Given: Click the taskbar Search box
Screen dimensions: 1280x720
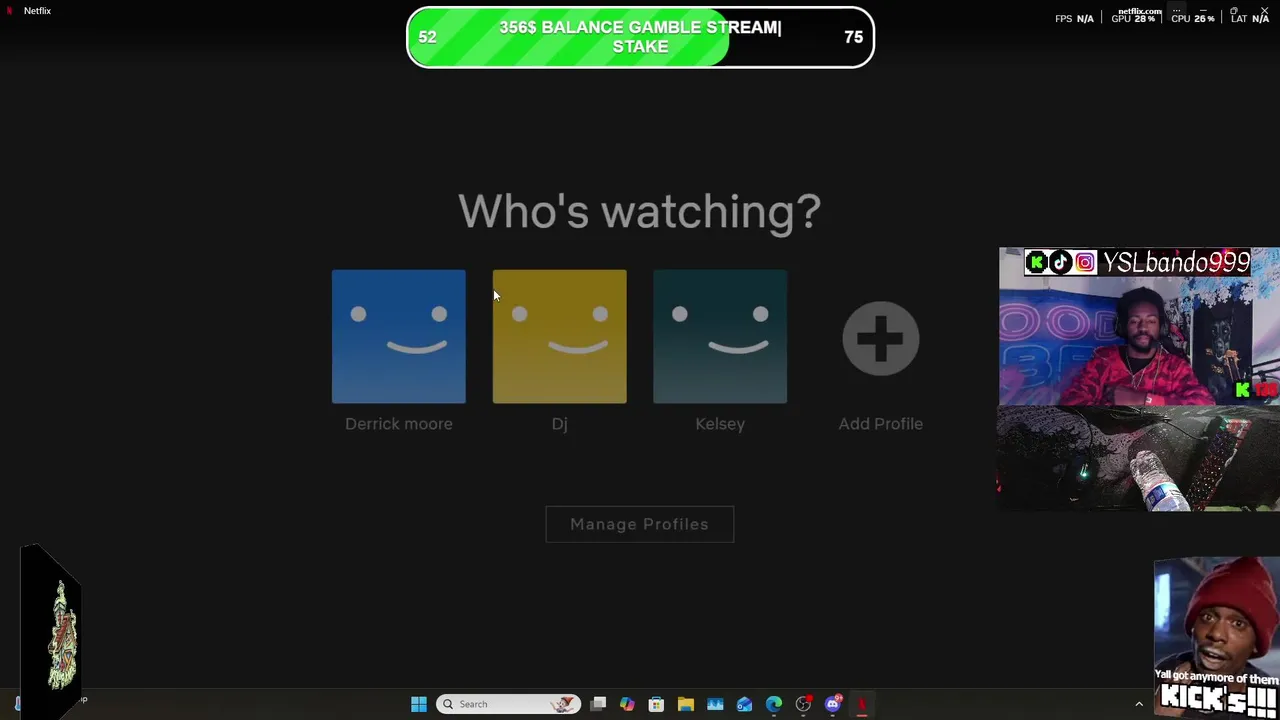Looking at the screenshot, I should click(508, 704).
